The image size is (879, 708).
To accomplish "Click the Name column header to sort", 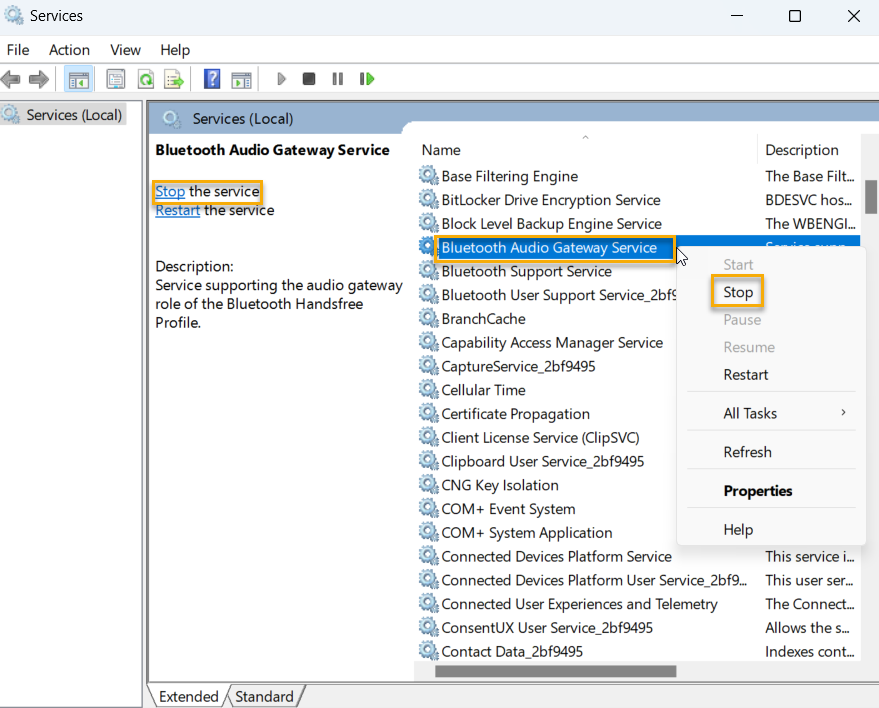I will 441,149.
